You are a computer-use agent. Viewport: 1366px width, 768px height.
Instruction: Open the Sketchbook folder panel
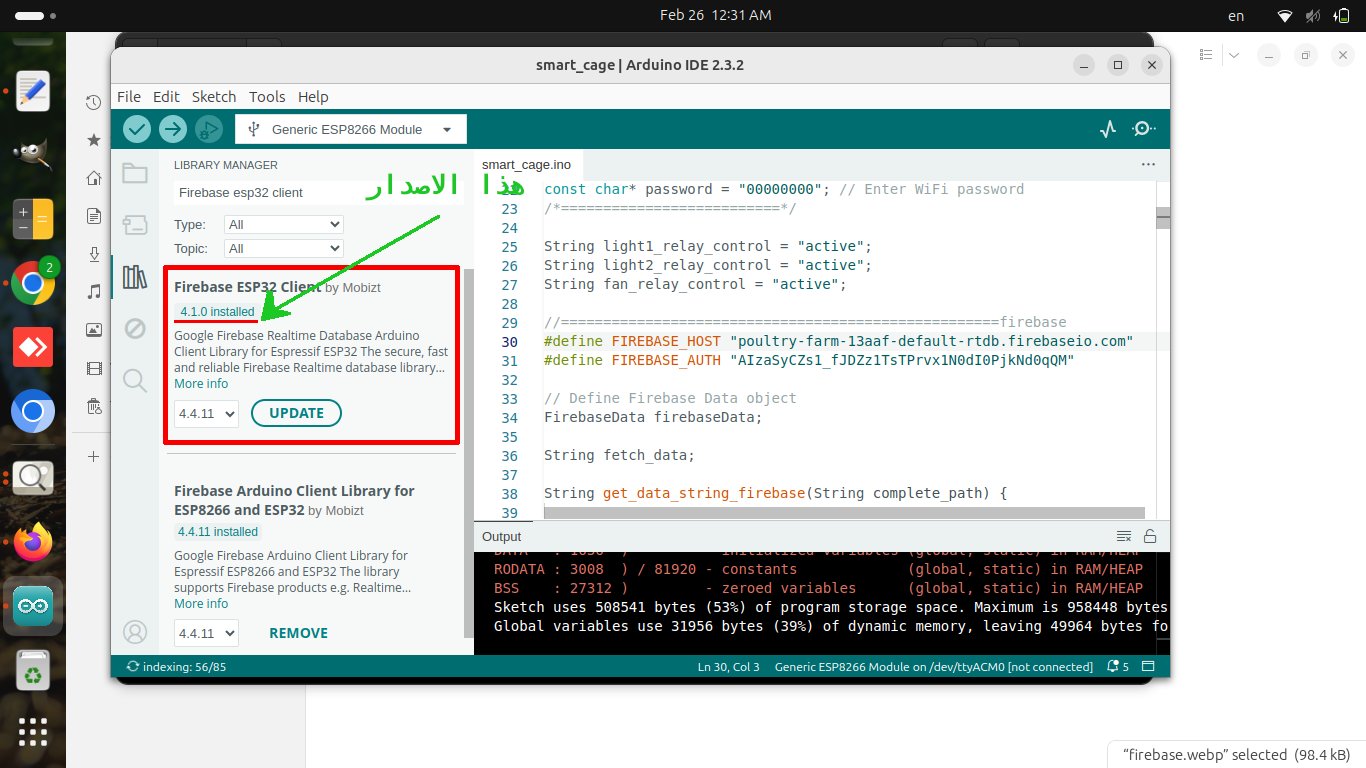click(x=135, y=174)
